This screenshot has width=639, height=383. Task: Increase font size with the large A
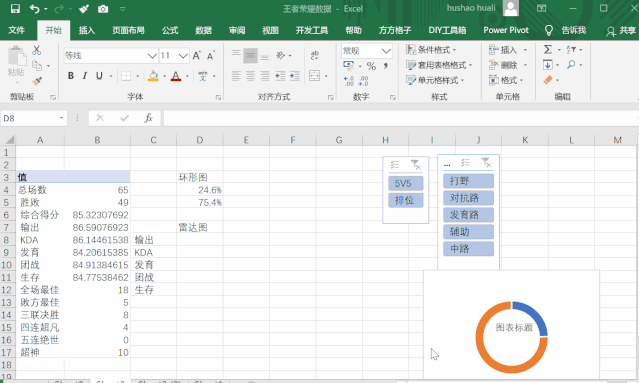pyautogui.click(x=196, y=55)
